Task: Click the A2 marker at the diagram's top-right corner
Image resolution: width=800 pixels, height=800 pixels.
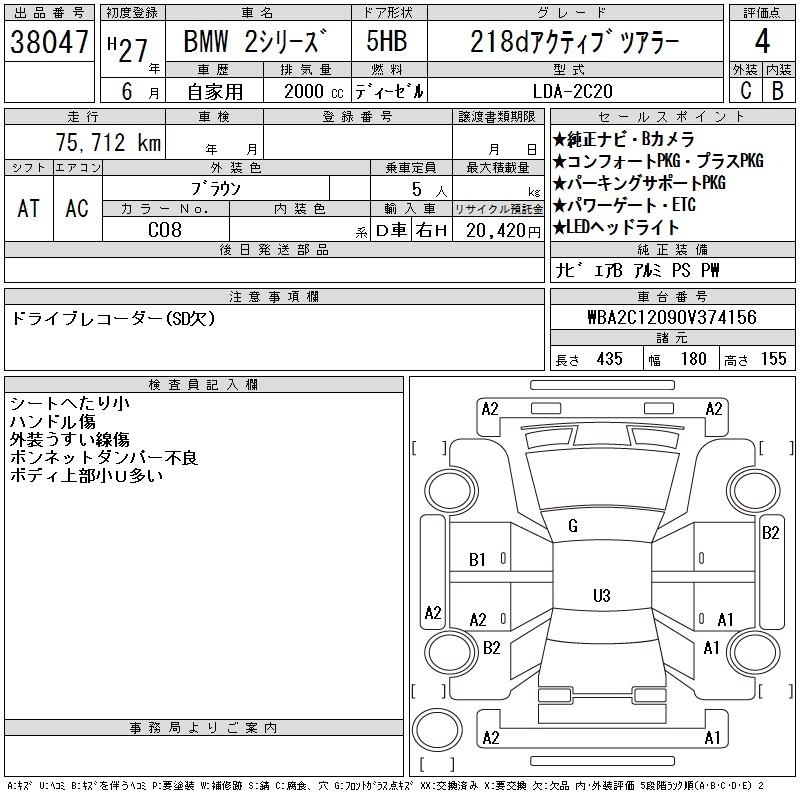Action: click(x=713, y=408)
